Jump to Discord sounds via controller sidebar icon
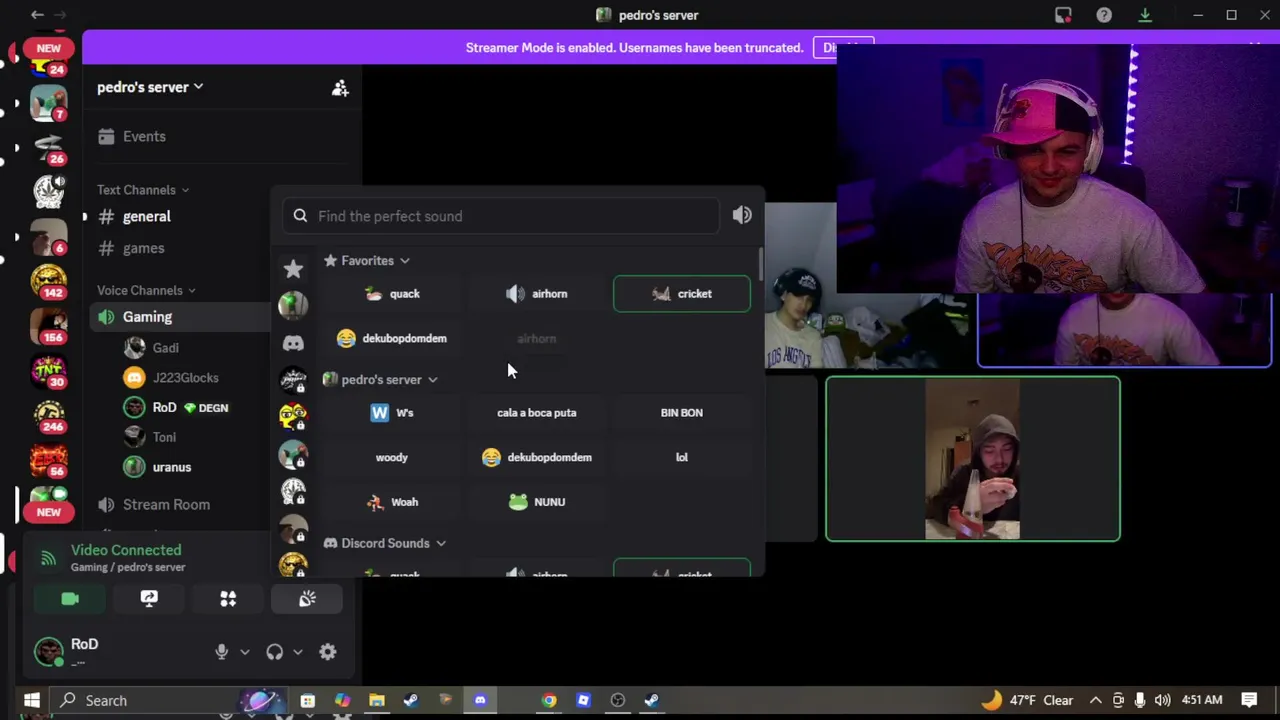 293,343
